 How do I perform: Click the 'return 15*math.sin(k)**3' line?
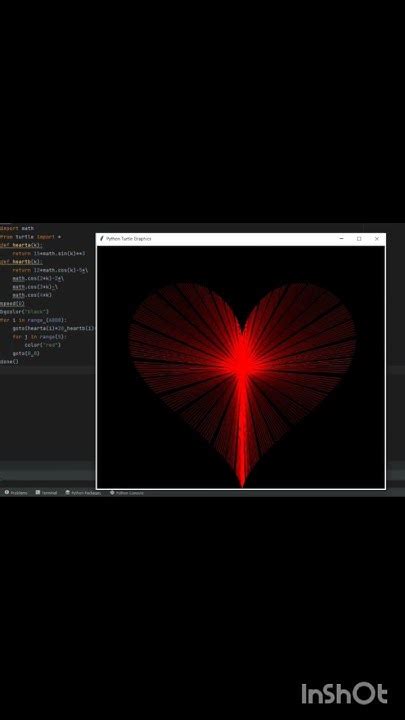click(x=49, y=253)
